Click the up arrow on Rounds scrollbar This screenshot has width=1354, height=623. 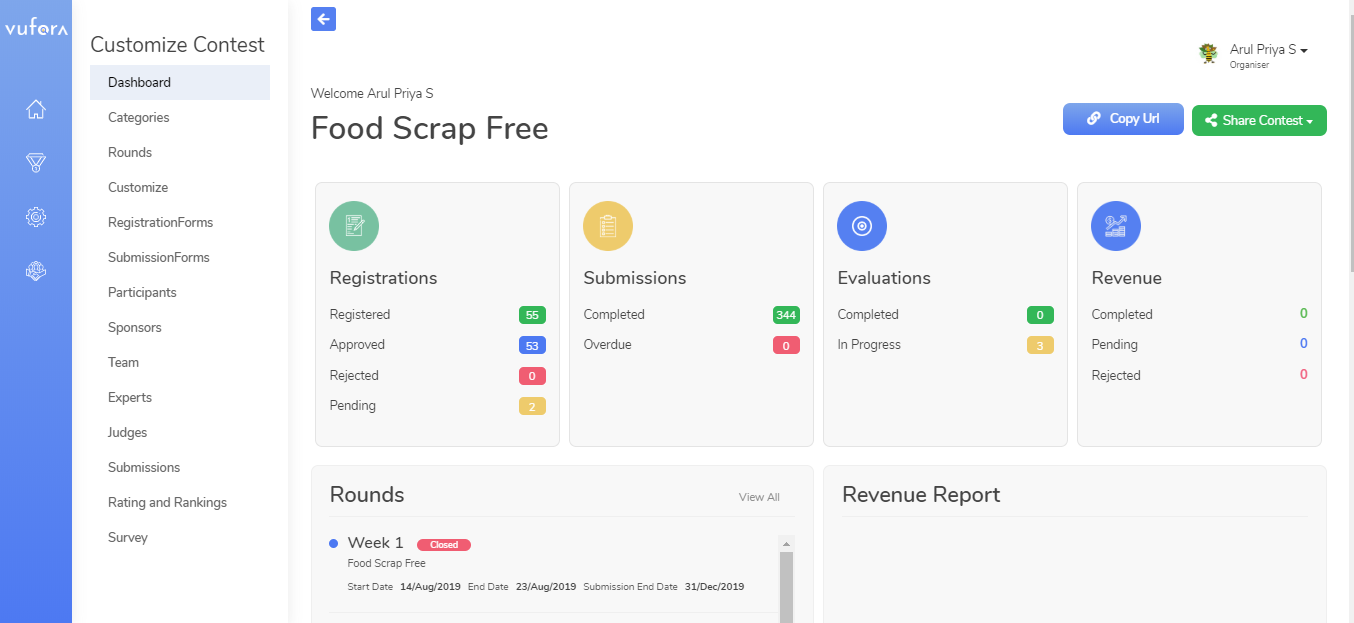click(786, 544)
